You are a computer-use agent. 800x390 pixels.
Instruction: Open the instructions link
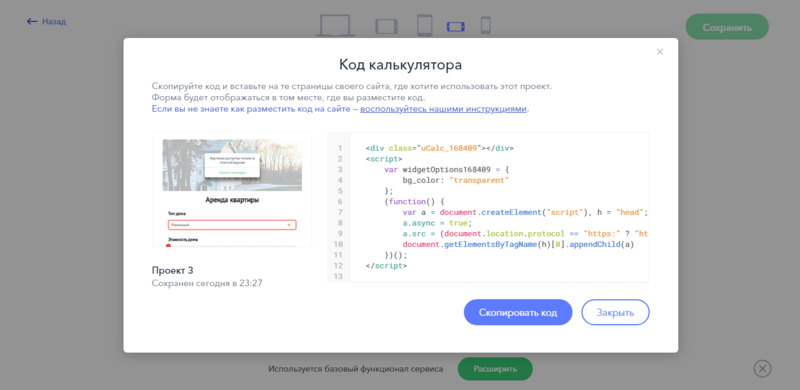pyautogui.click(x=443, y=109)
